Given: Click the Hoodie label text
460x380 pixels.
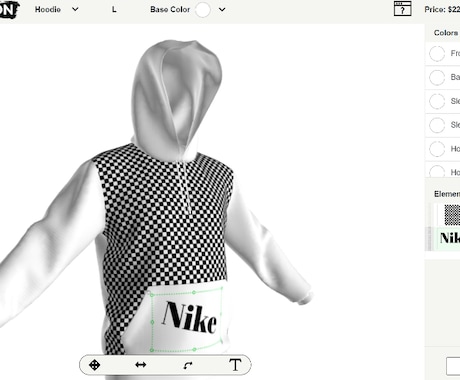Looking at the screenshot, I should tap(48, 9).
